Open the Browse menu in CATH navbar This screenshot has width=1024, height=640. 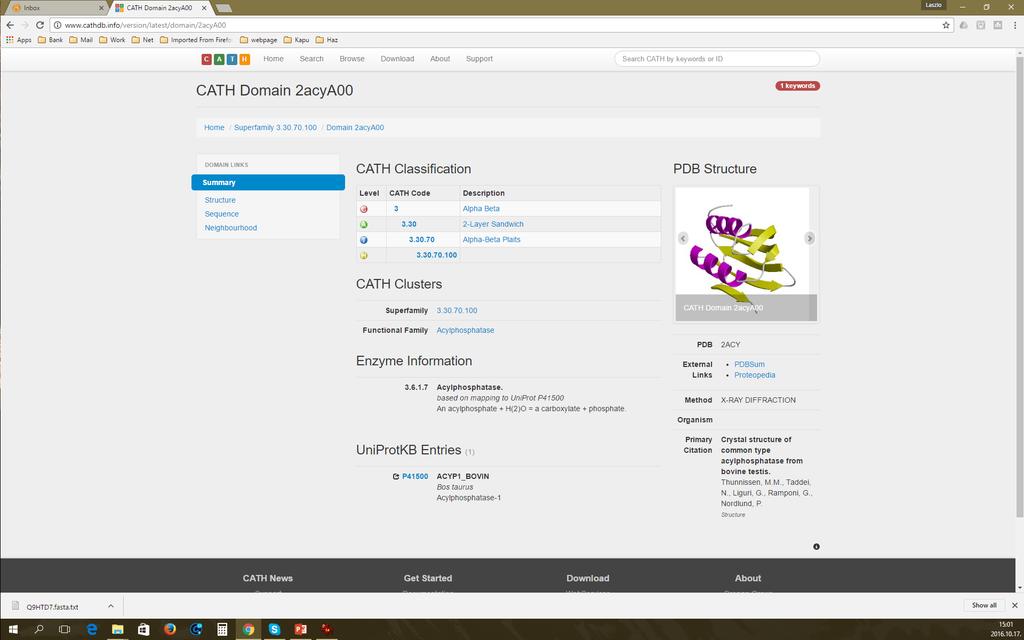coord(352,59)
